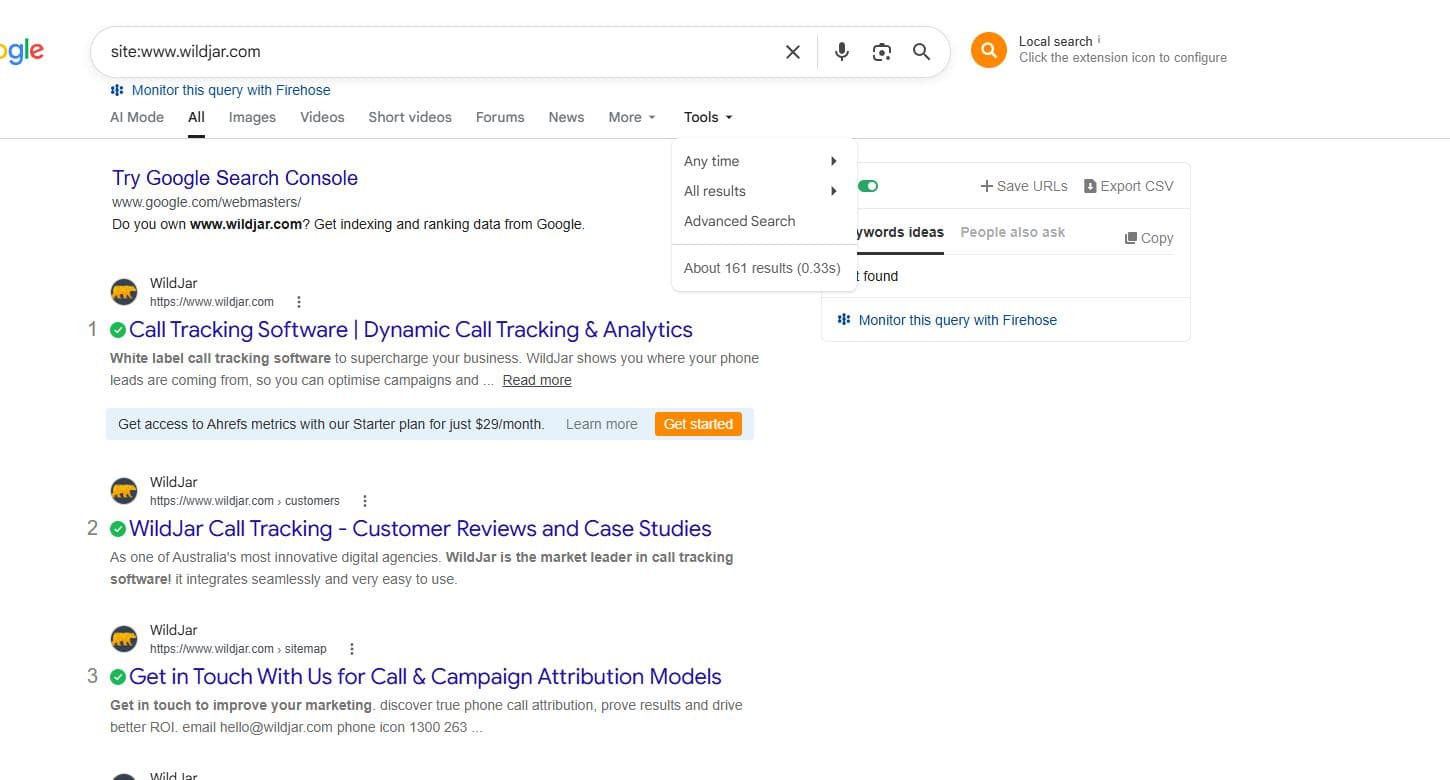1450x780 pixels.
Task: Click into the site:www.wildjar.com search field
Action: point(440,52)
